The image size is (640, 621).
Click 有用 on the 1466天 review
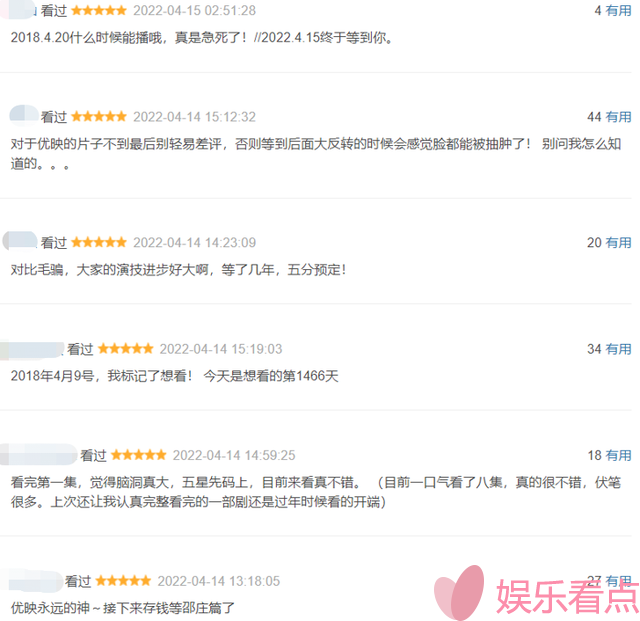coord(618,349)
